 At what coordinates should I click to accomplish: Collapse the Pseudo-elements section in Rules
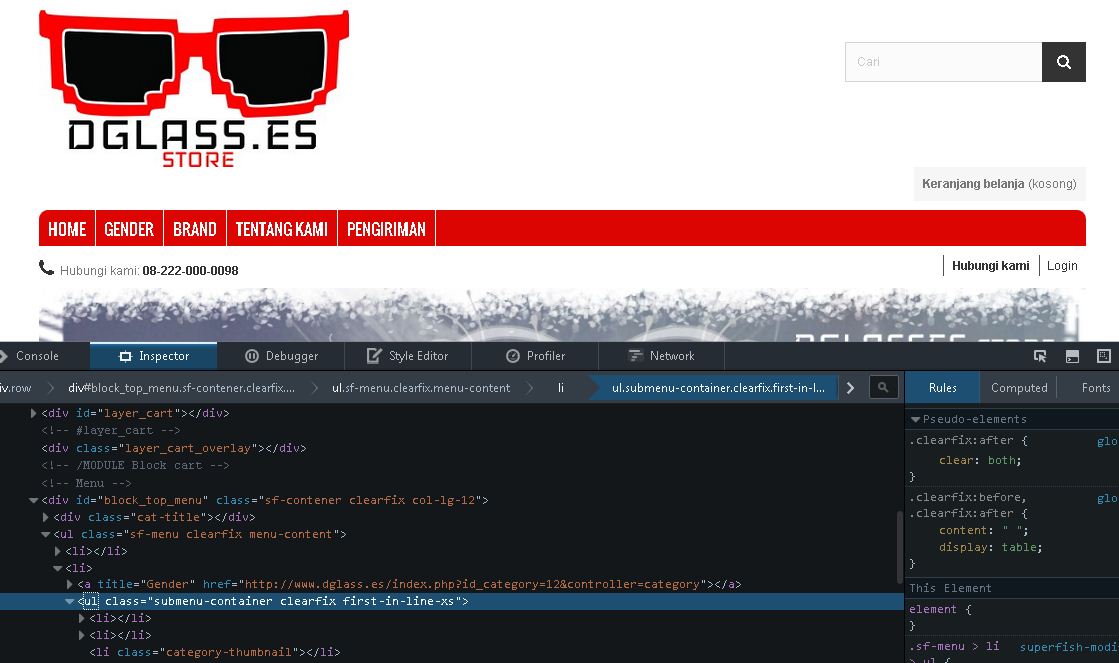click(915, 419)
